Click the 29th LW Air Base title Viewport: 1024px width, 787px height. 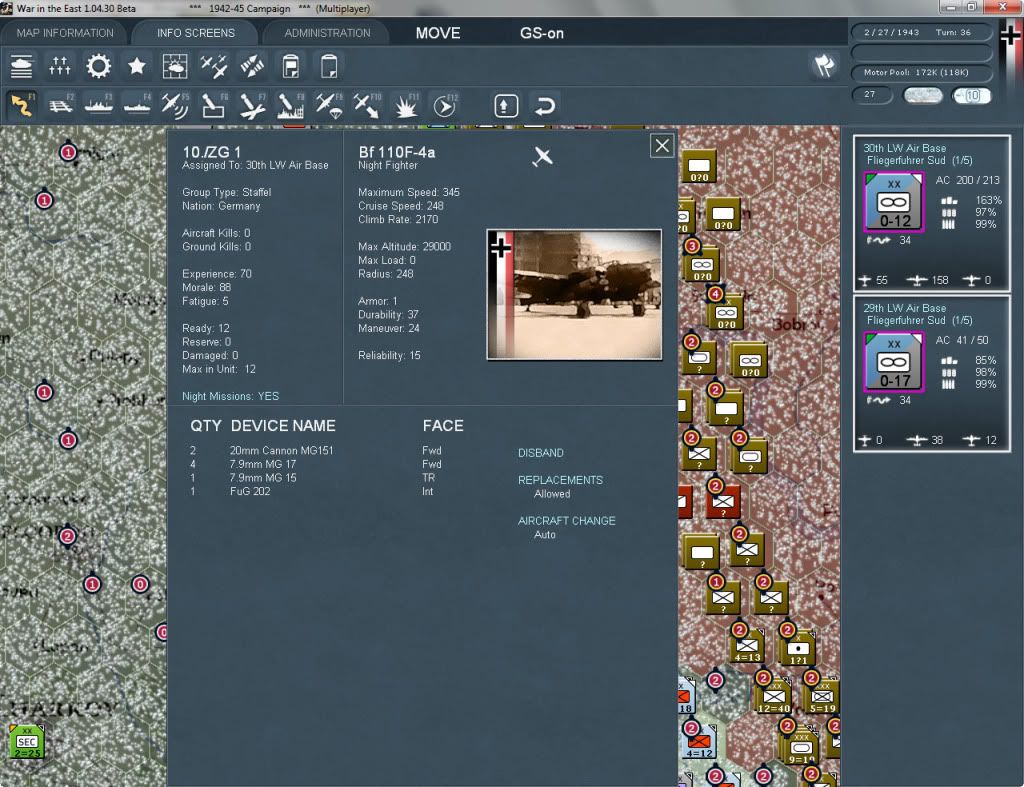pos(904,308)
